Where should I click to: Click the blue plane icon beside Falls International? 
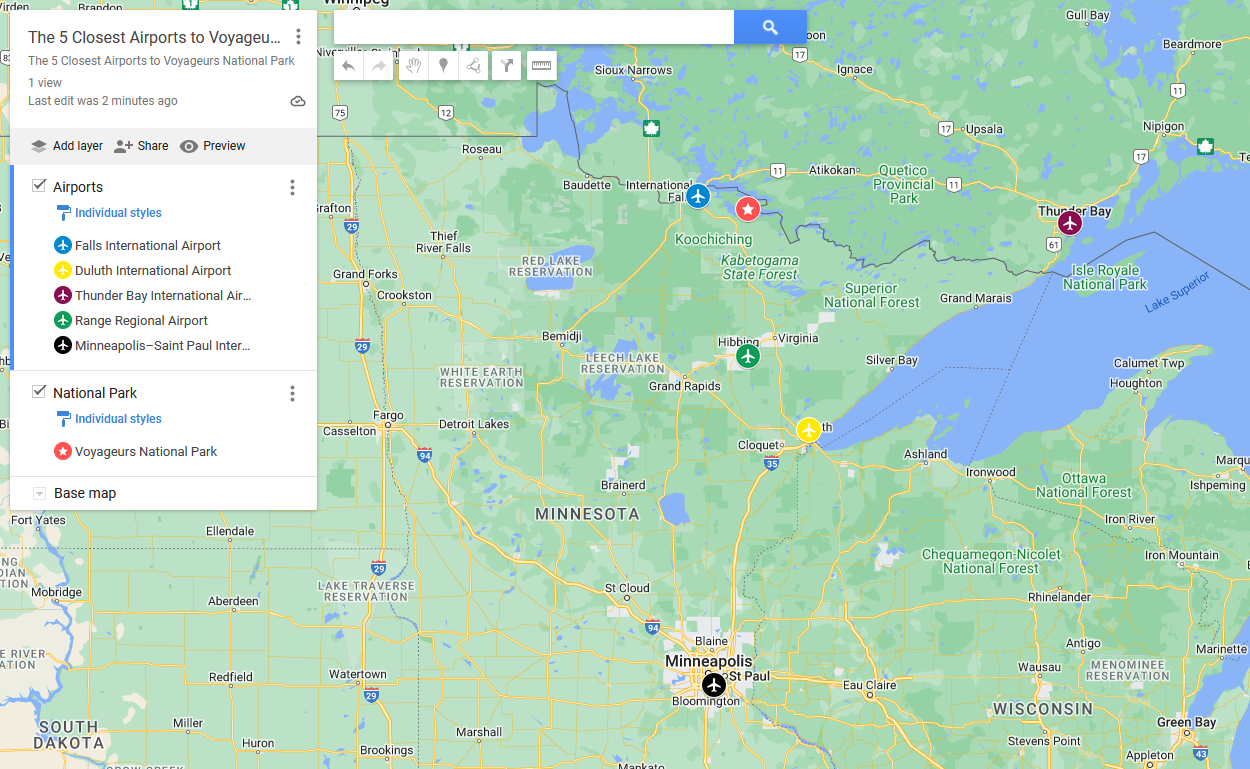(63, 245)
